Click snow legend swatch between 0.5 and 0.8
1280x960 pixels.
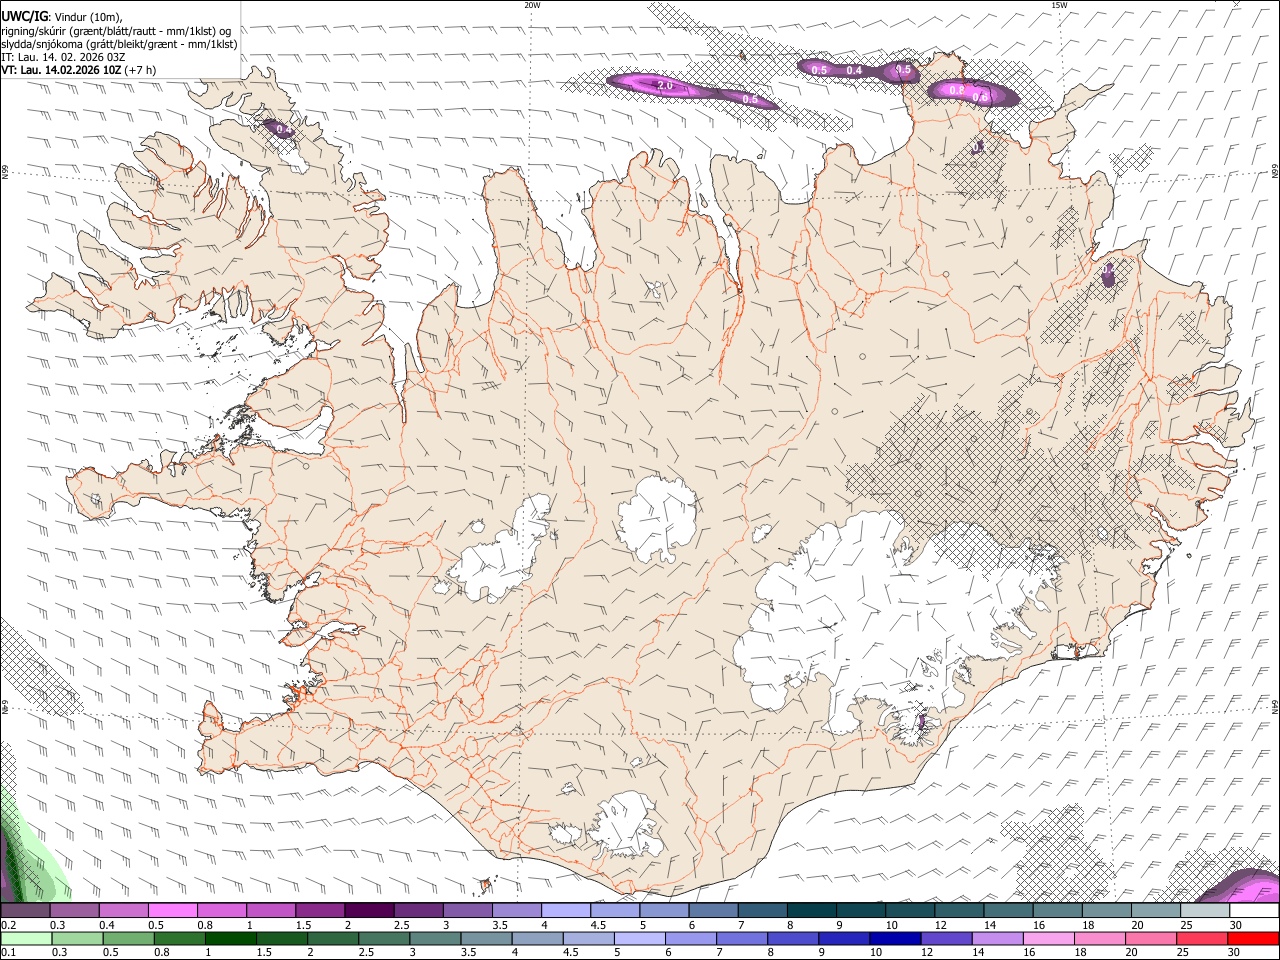click(173, 910)
